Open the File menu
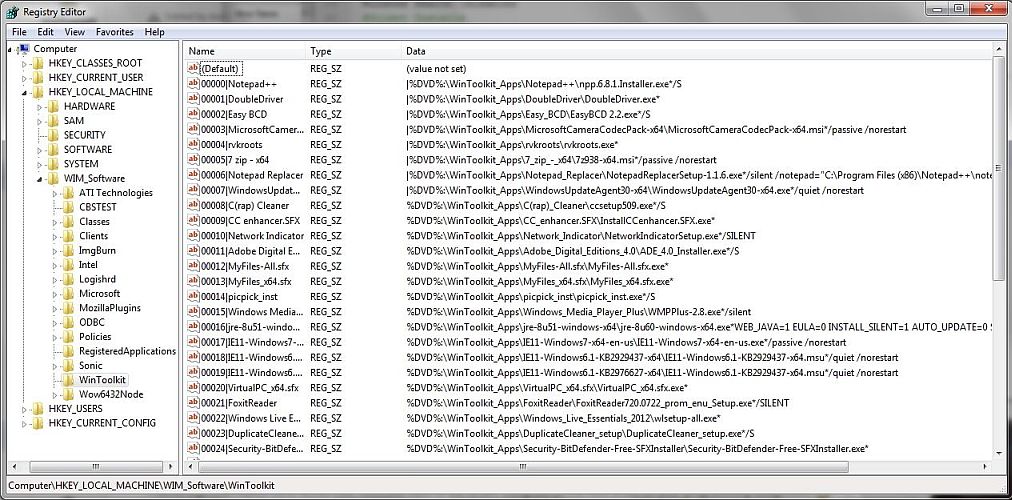Image resolution: width=1012 pixels, height=500 pixels. 19,32
